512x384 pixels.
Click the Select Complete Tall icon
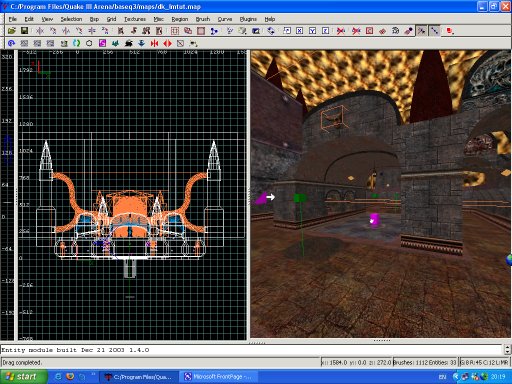click(121, 31)
